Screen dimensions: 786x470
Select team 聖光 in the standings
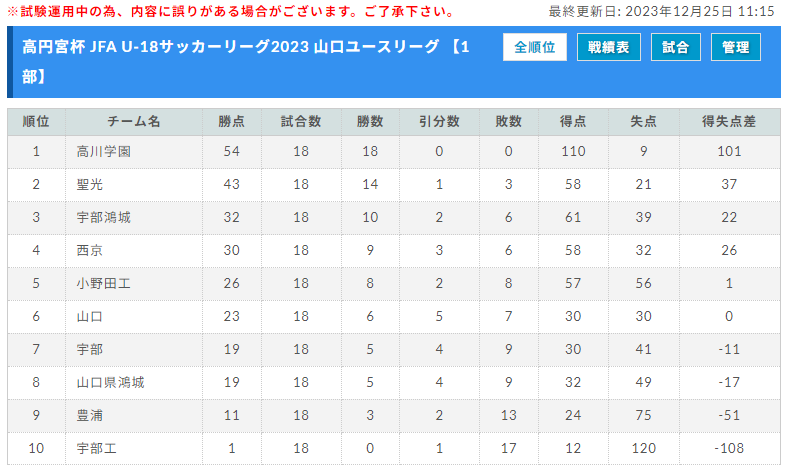90,185
